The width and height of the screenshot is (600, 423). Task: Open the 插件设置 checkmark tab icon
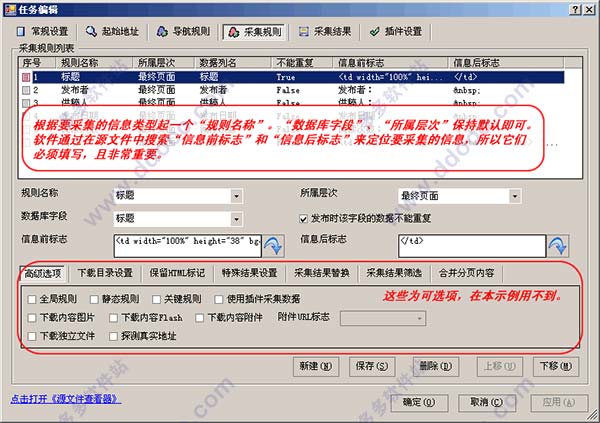(x=375, y=31)
